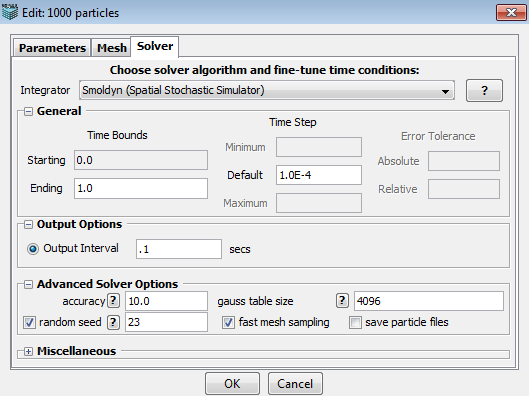Select the Solver tab

155,46
